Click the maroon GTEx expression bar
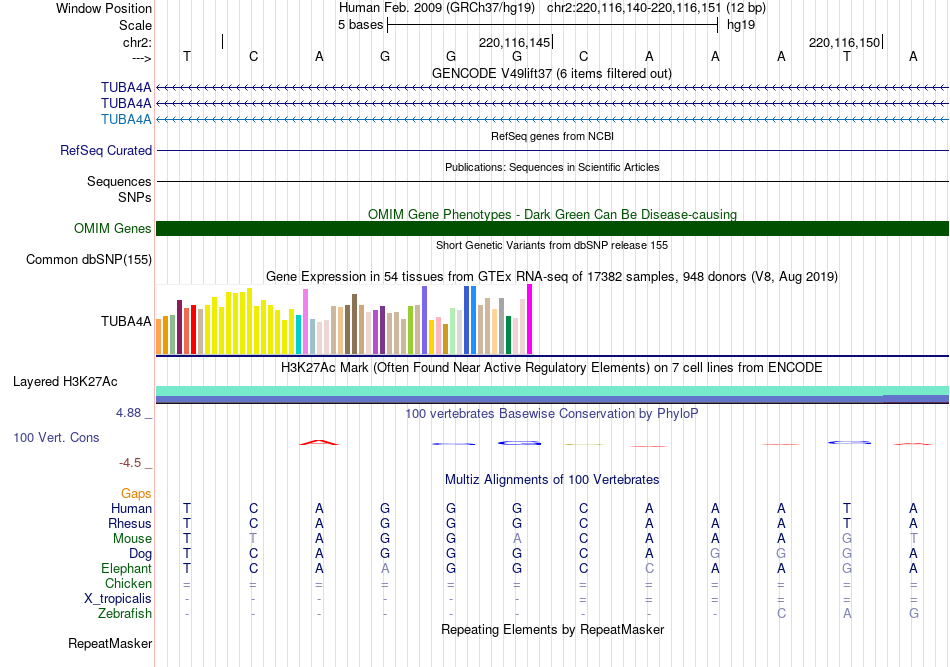 180,327
